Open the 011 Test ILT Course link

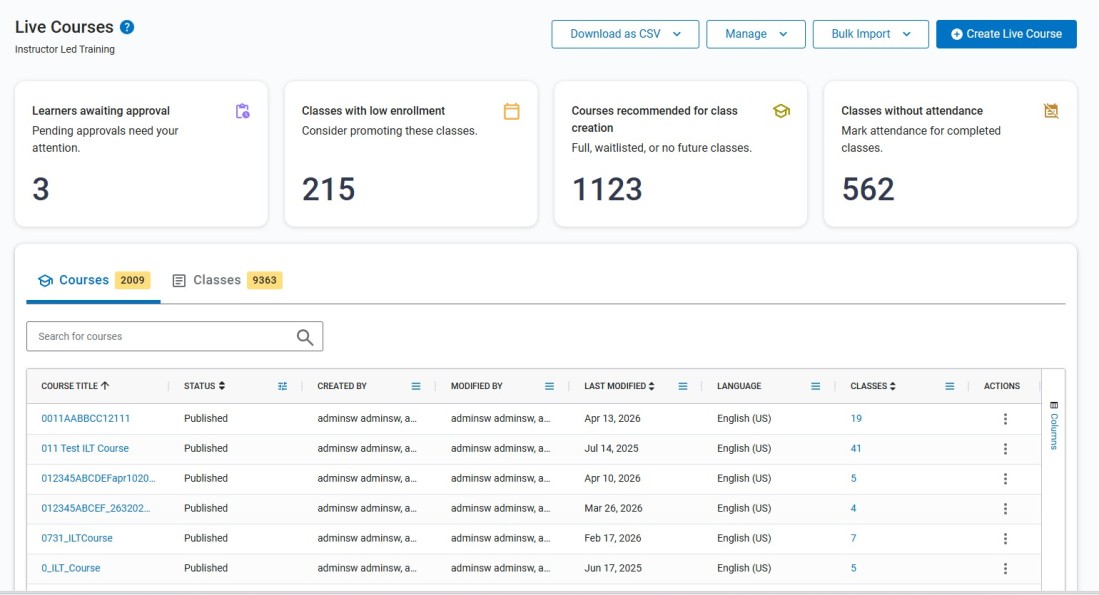tap(85, 449)
